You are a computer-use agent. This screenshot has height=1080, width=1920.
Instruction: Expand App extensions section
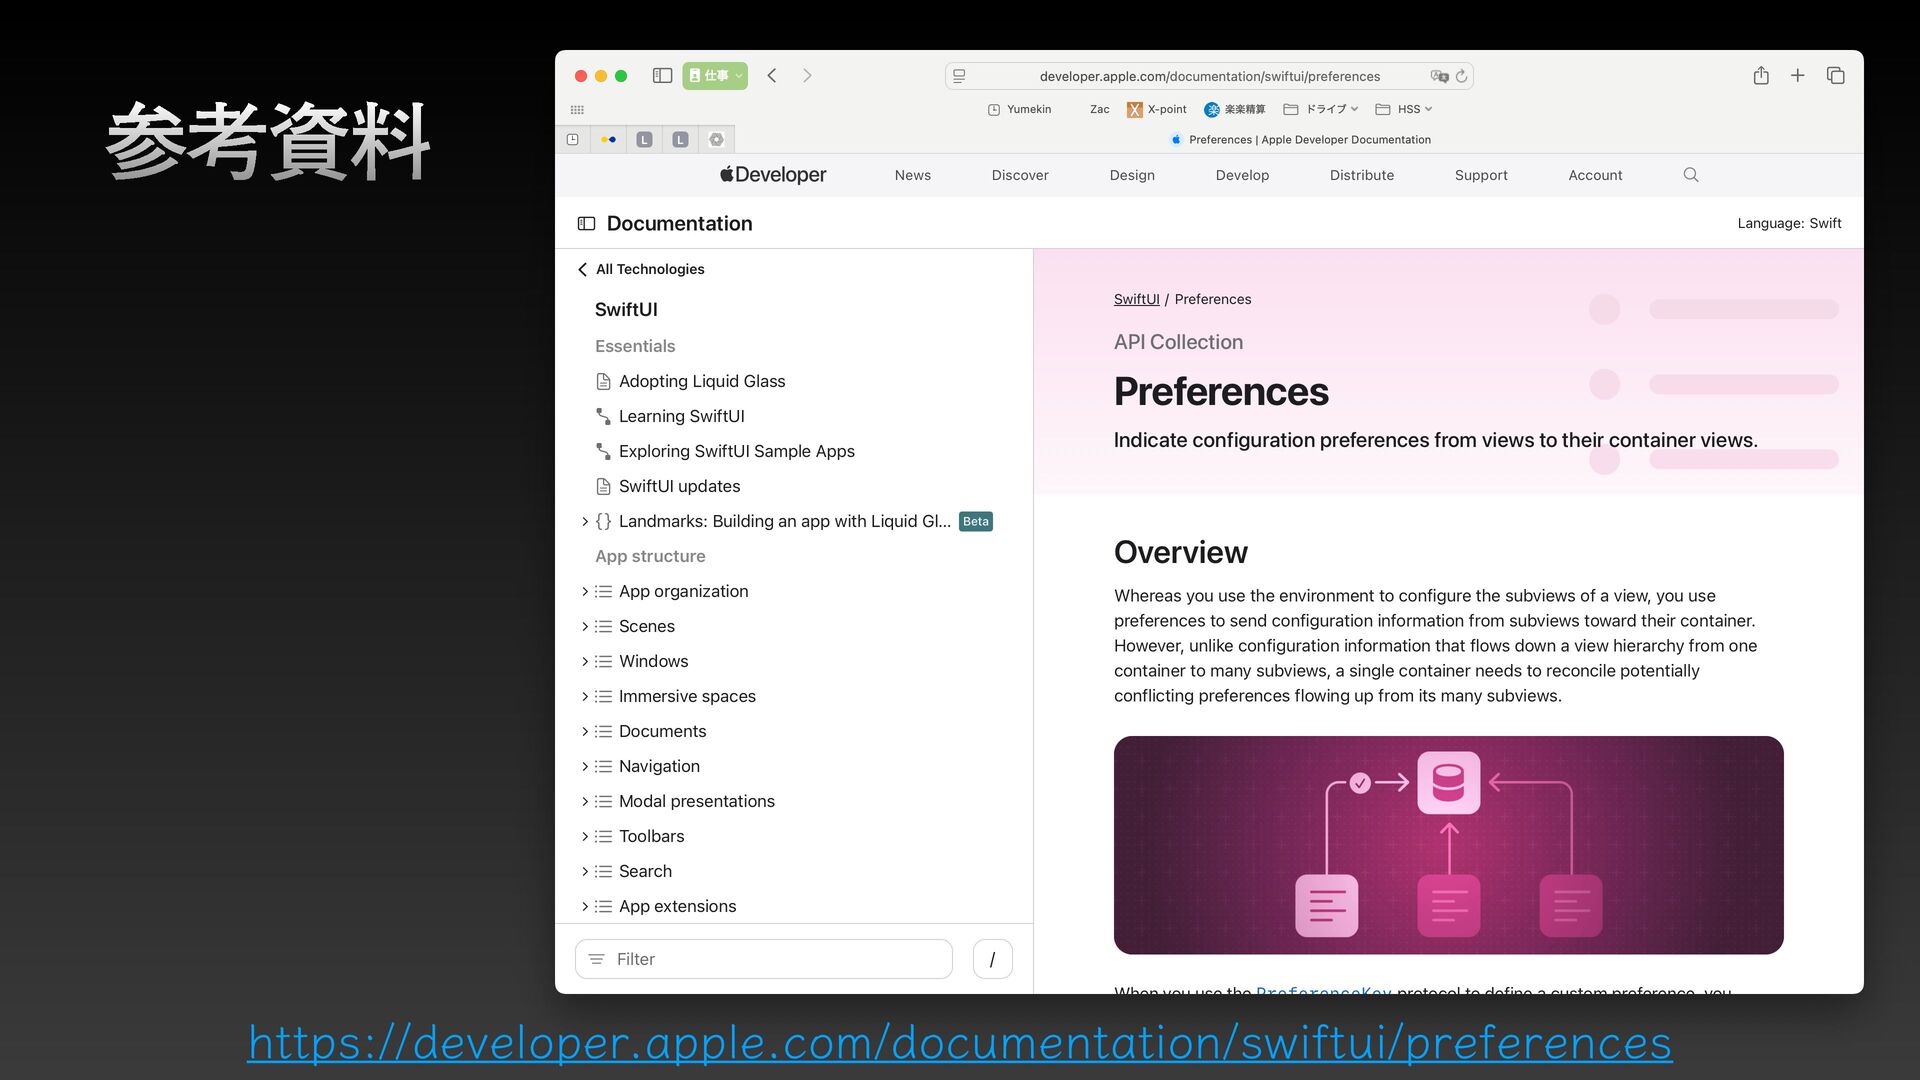tap(585, 906)
